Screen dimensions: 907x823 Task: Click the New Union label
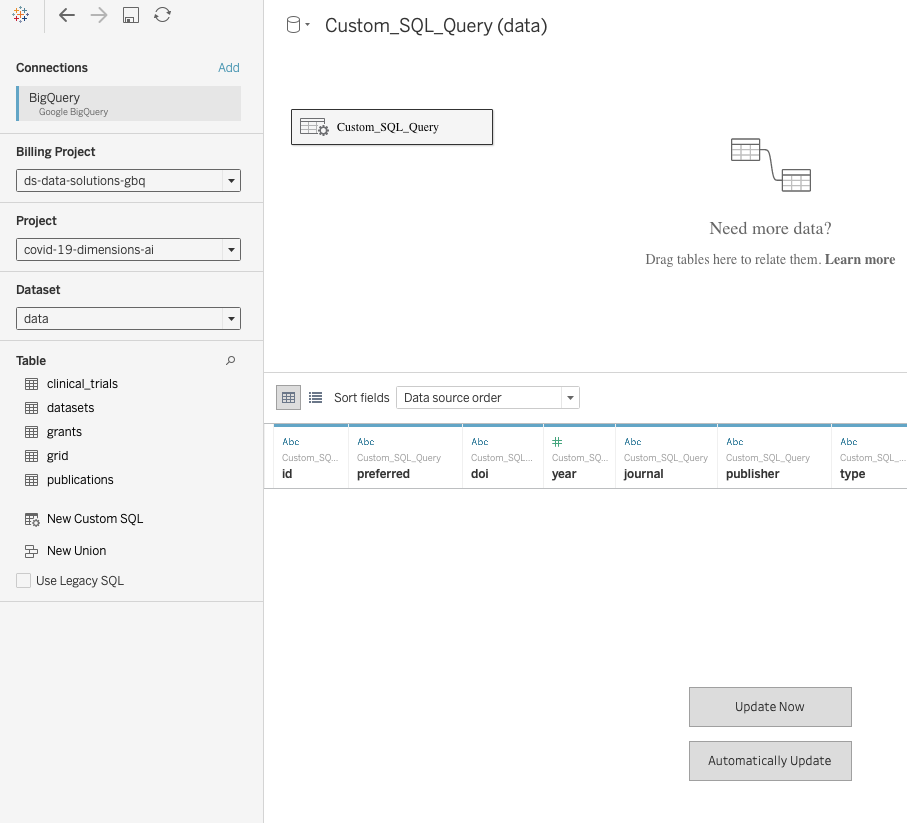pos(76,551)
